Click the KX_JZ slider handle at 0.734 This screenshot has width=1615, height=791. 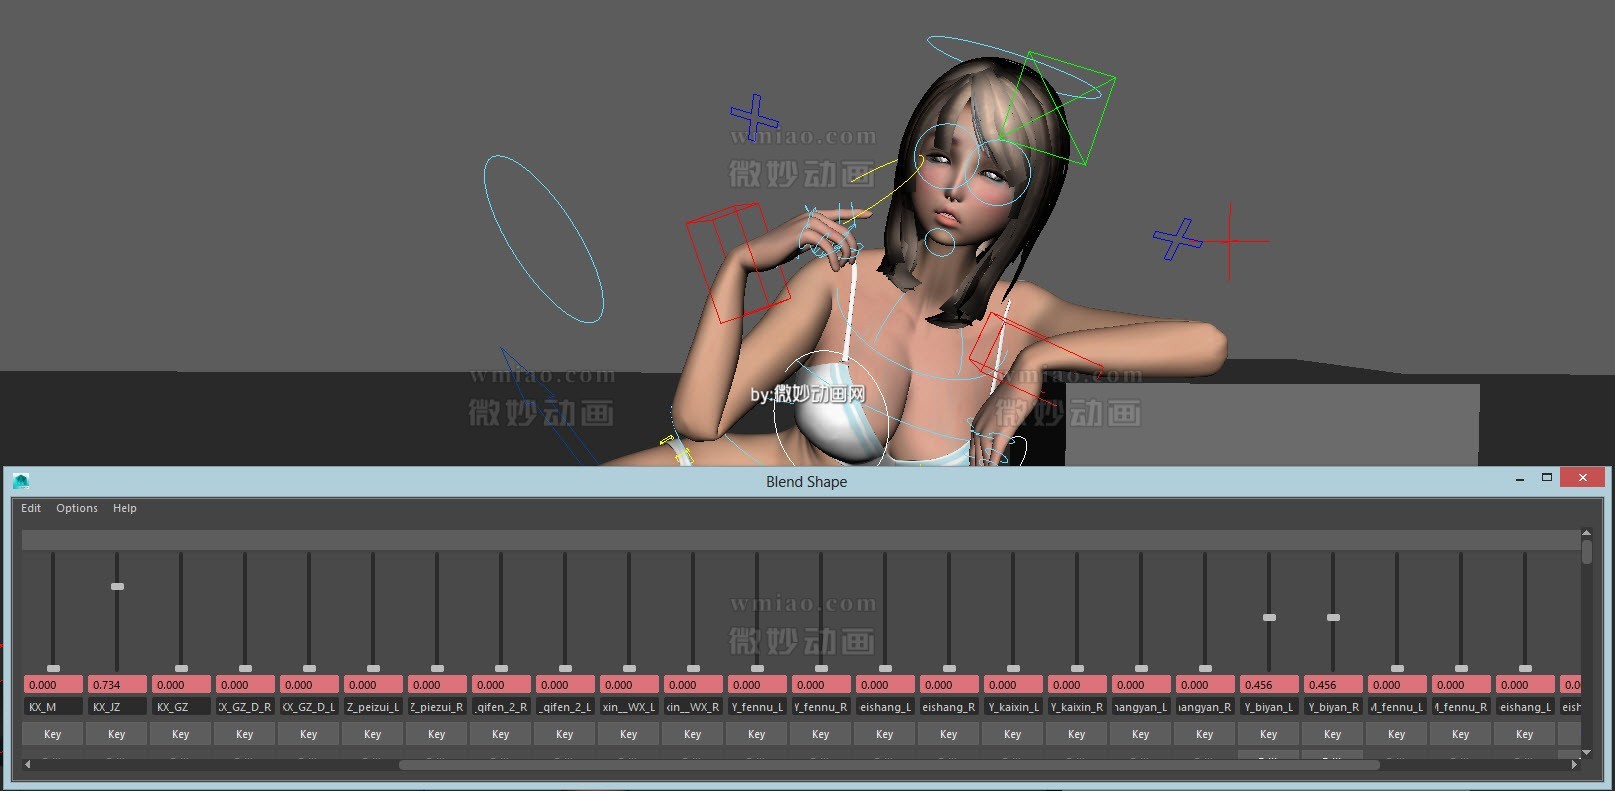(x=117, y=586)
